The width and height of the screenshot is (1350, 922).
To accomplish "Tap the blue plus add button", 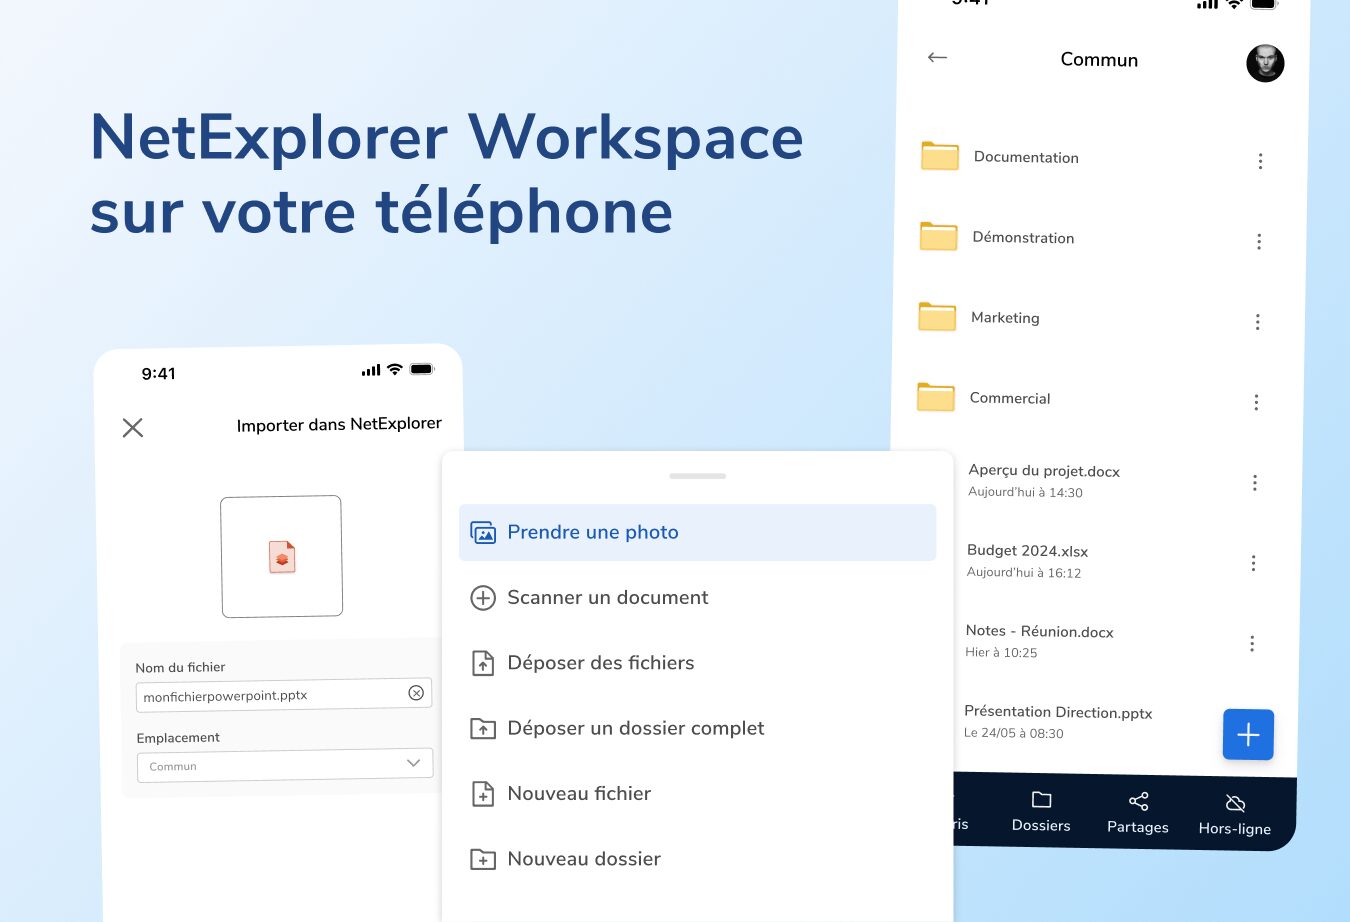I will (1248, 735).
